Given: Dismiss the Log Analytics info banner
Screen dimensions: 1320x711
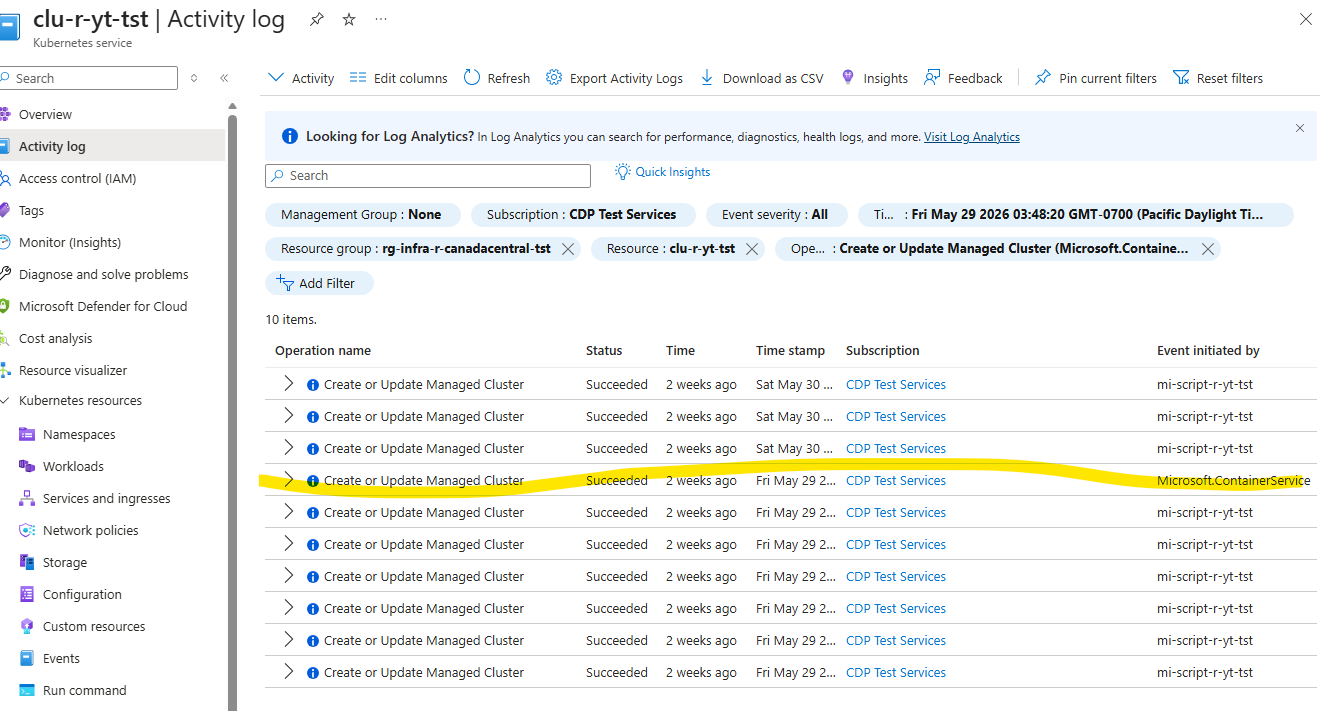Looking at the screenshot, I should tap(1300, 128).
